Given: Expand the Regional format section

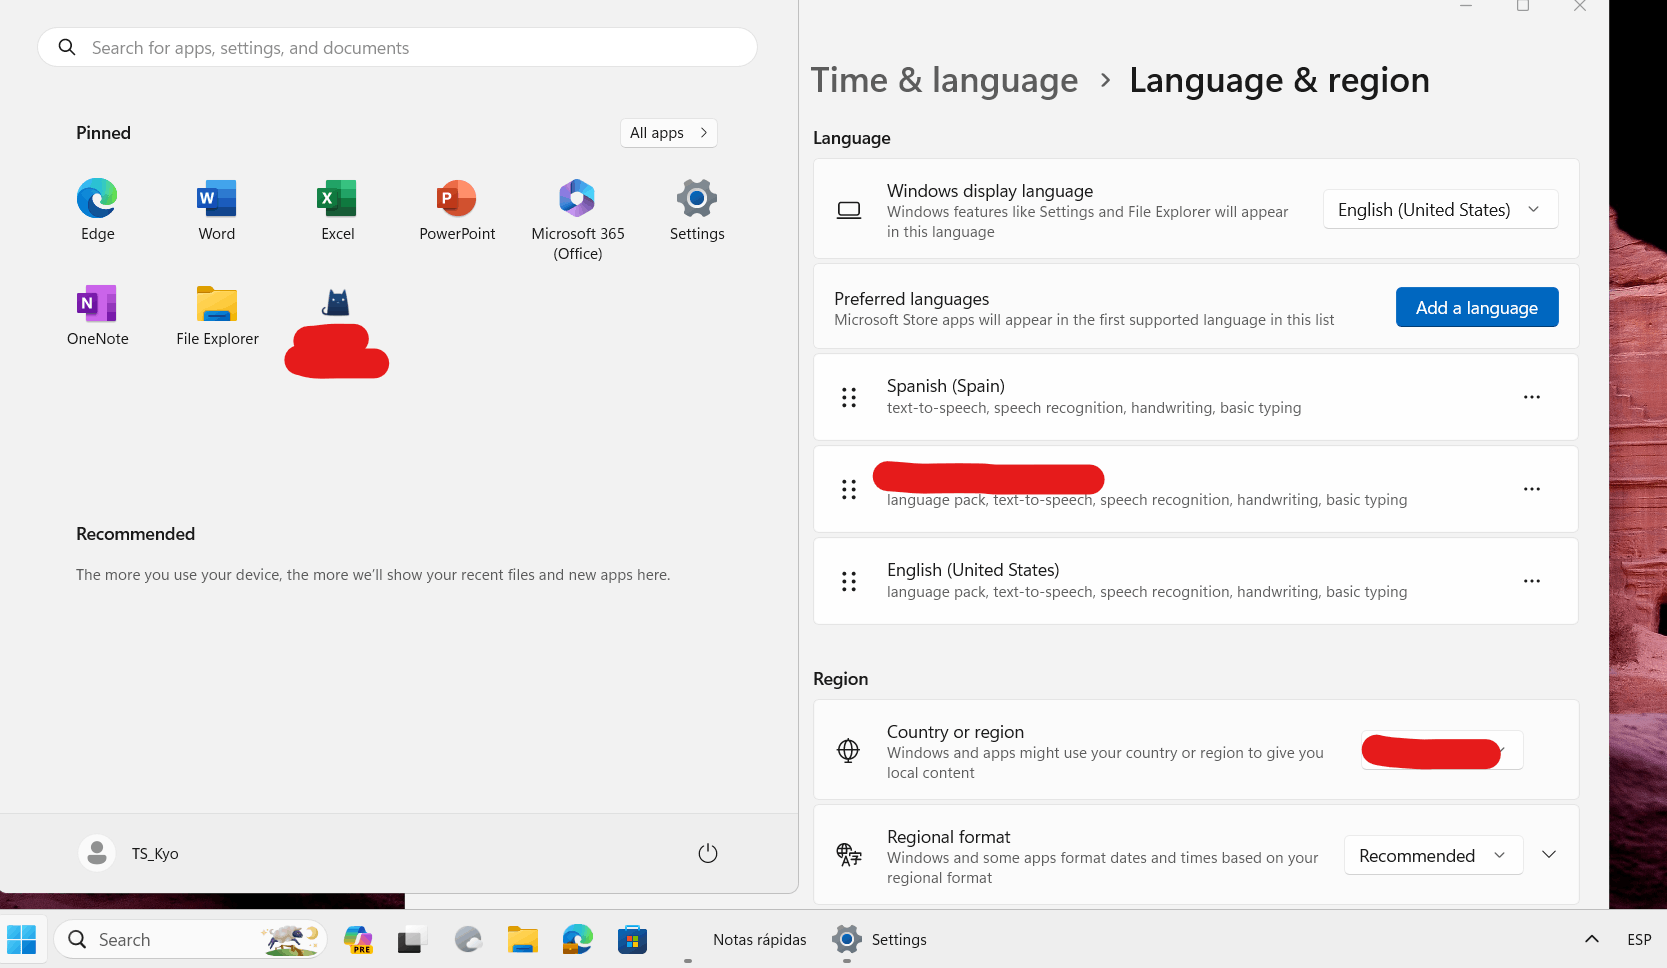Looking at the screenshot, I should pyautogui.click(x=1548, y=854).
